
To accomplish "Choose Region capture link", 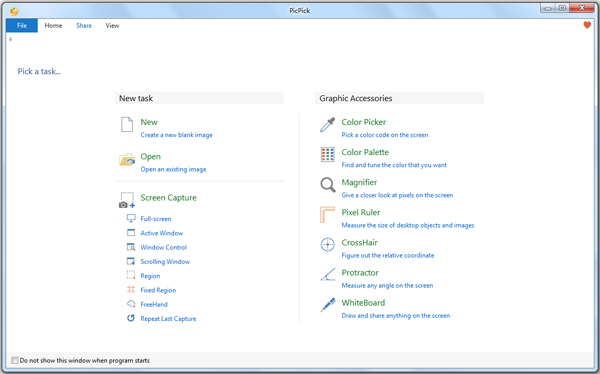I will (x=150, y=276).
